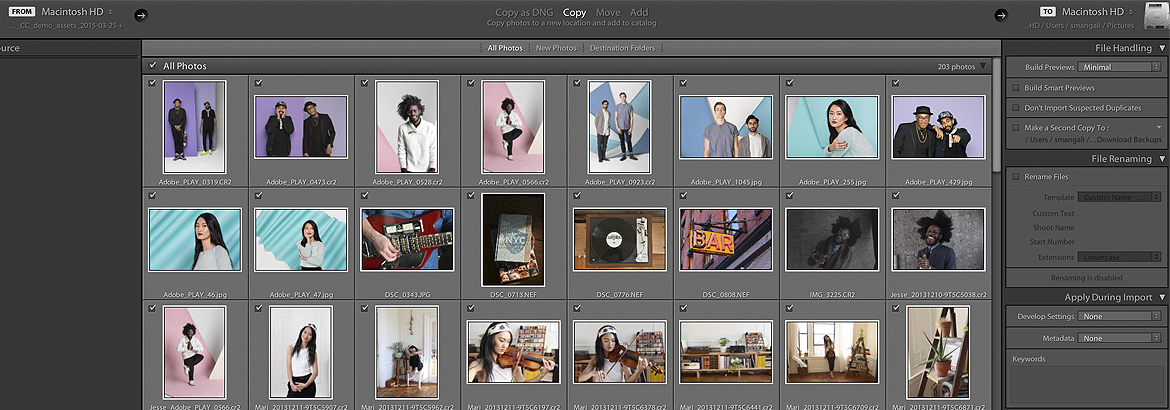Enable Don't Import Suspected Duplicates

coord(1016,108)
